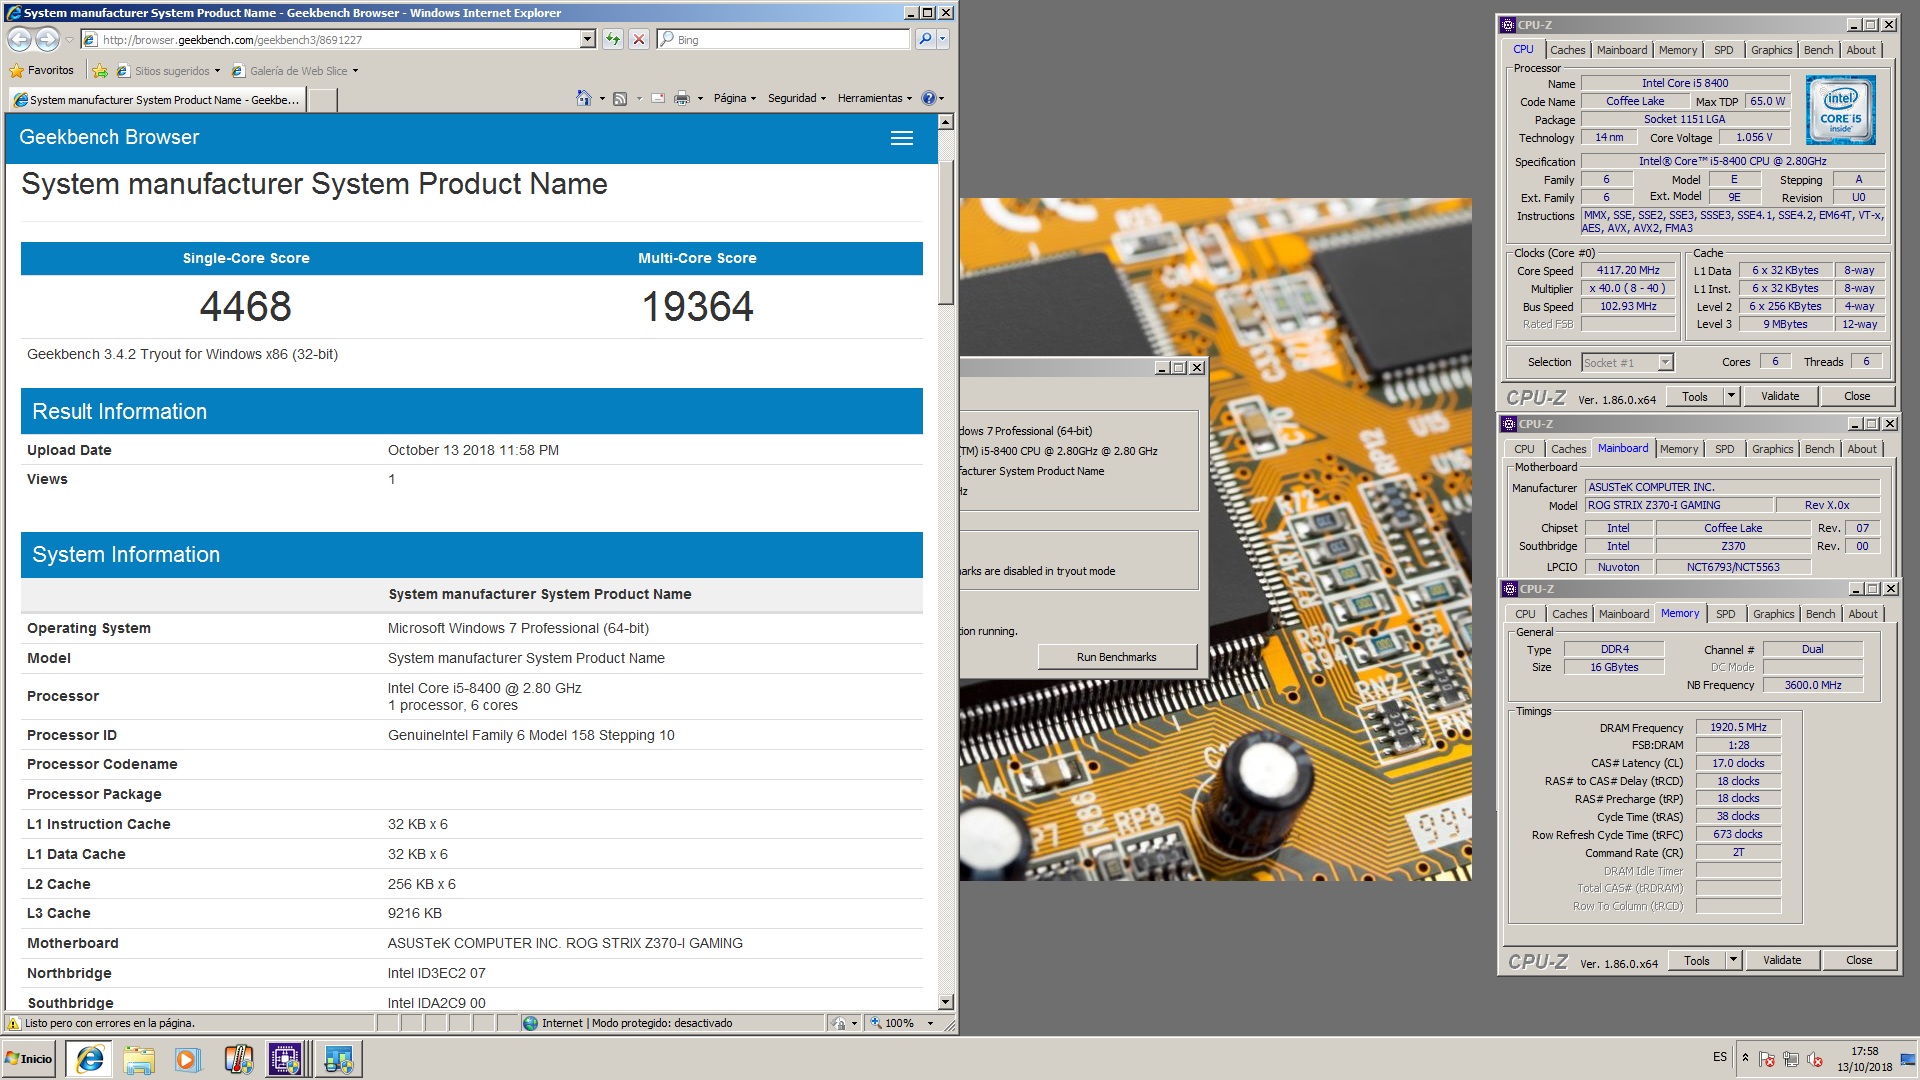Image resolution: width=1920 pixels, height=1080 pixels.
Task: Open Favoritos star in IE
Action: pos(42,71)
